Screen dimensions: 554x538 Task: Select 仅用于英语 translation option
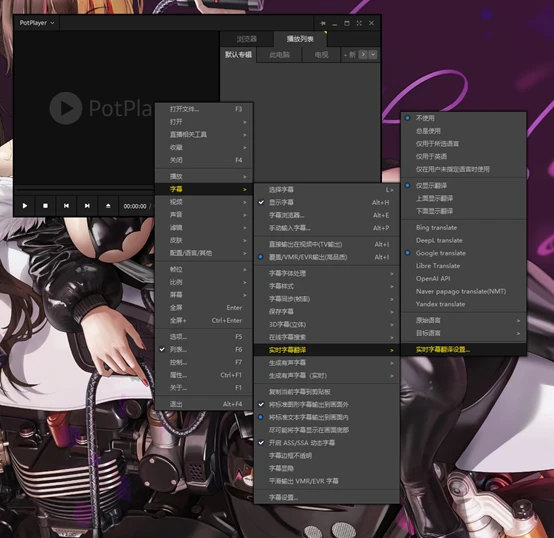click(464, 156)
